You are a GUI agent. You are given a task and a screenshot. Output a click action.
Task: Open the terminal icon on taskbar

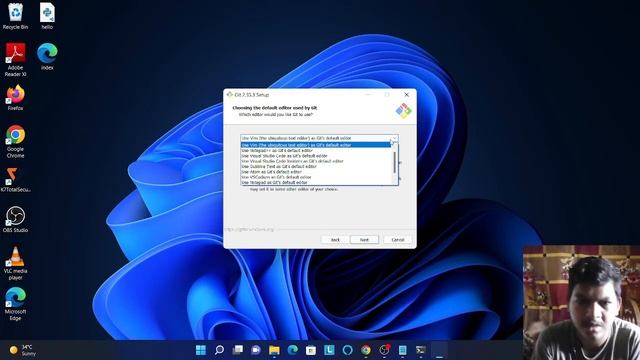(x=421, y=350)
